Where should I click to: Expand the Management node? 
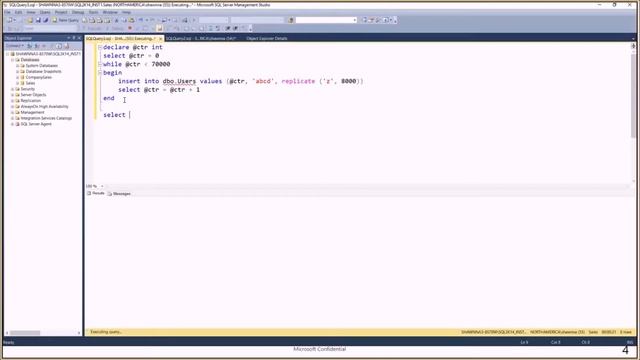point(13,112)
